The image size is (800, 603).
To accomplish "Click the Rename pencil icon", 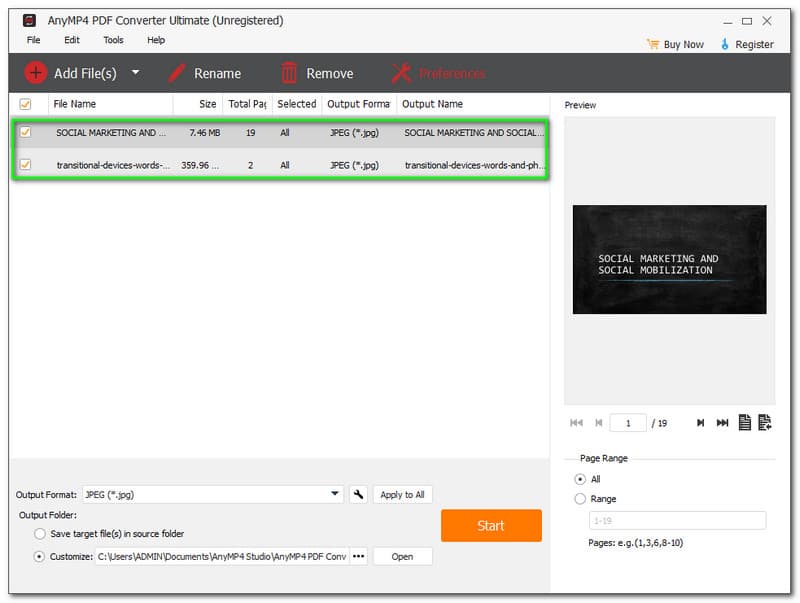I will [177, 73].
